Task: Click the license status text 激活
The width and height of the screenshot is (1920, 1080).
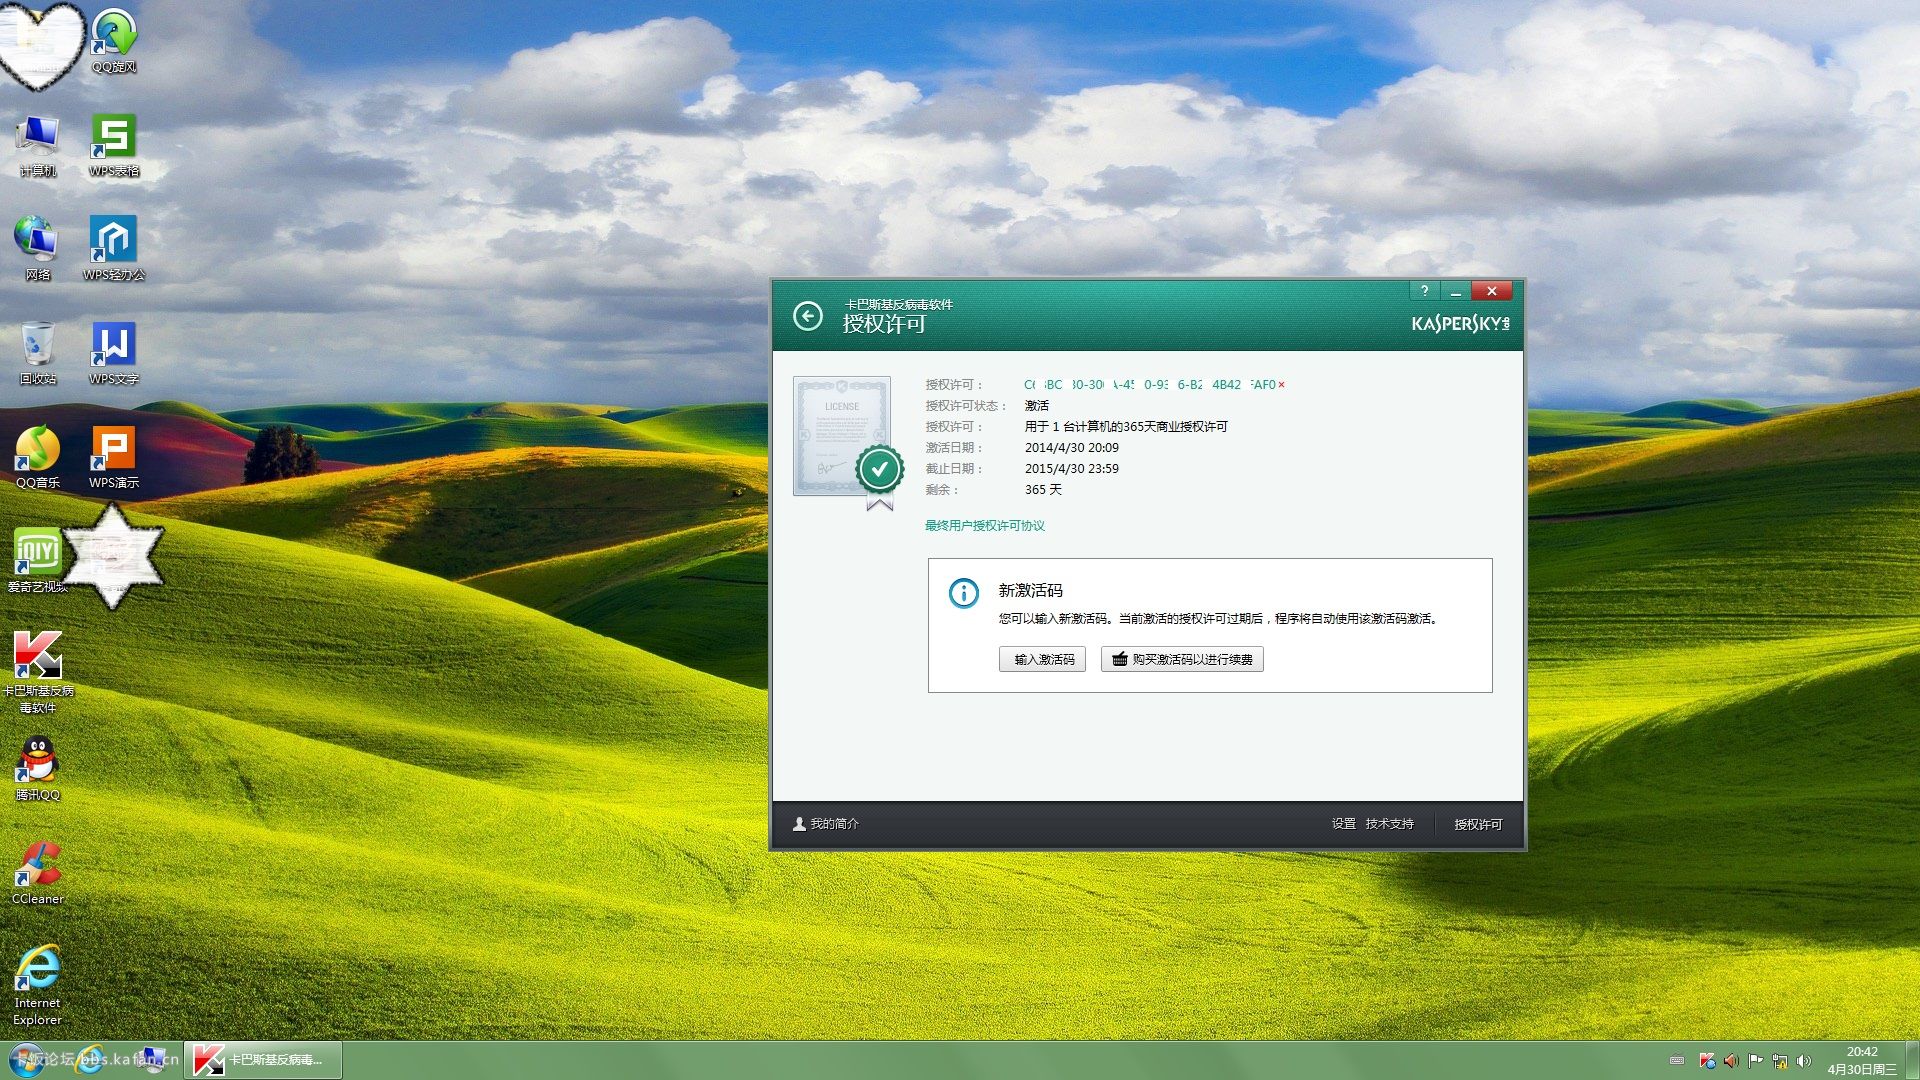Action: click(1036, 406)
